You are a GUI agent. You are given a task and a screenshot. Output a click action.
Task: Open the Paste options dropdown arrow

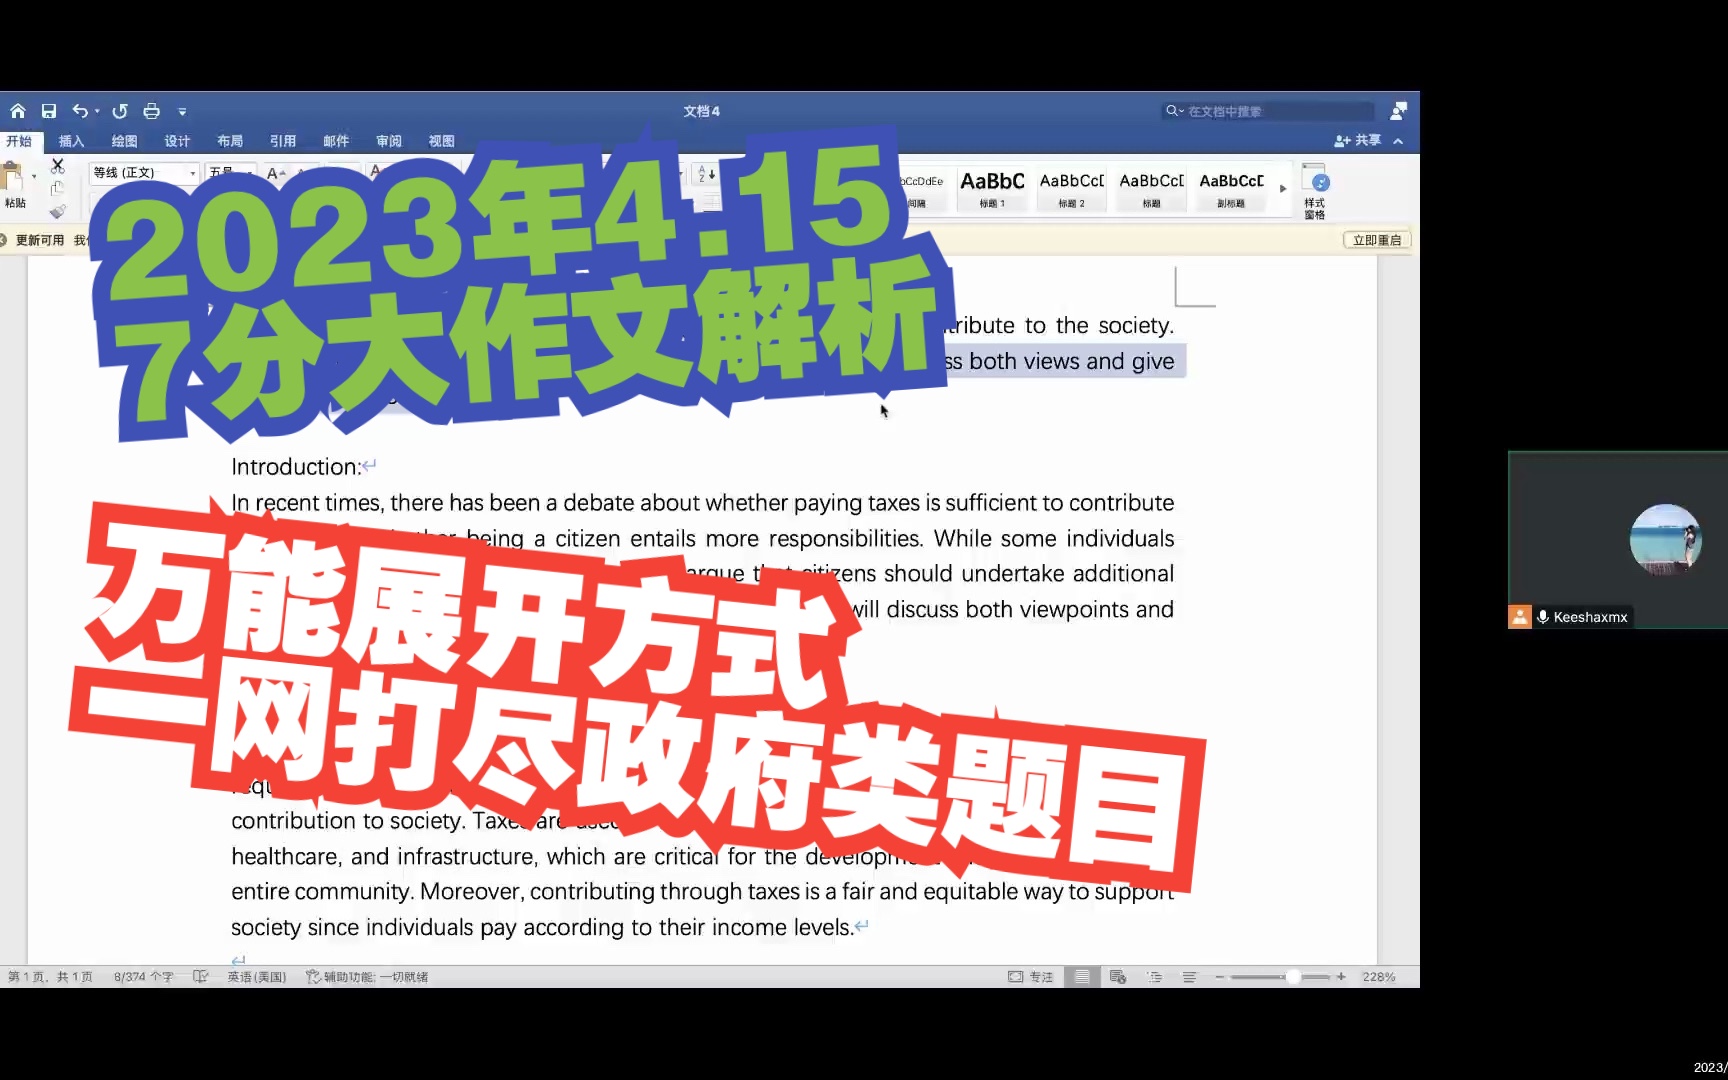tap(34, 176)
